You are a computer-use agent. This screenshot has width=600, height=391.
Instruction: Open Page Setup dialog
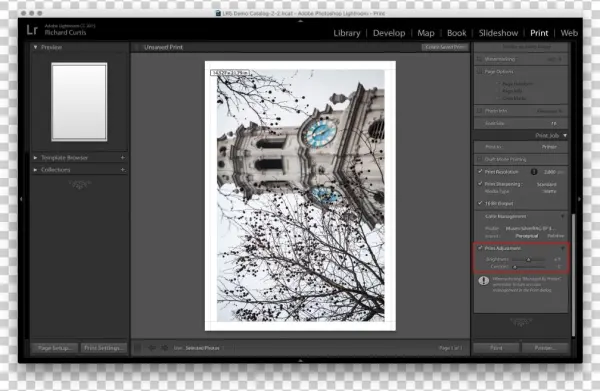click(x=55, y=348)
